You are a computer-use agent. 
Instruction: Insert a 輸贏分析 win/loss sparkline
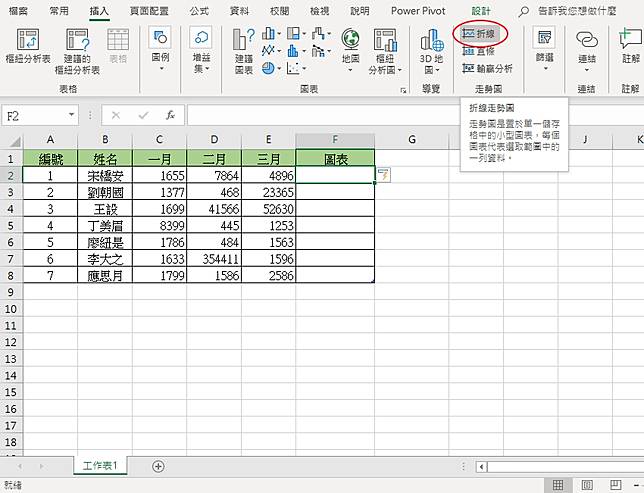point(487,68)
